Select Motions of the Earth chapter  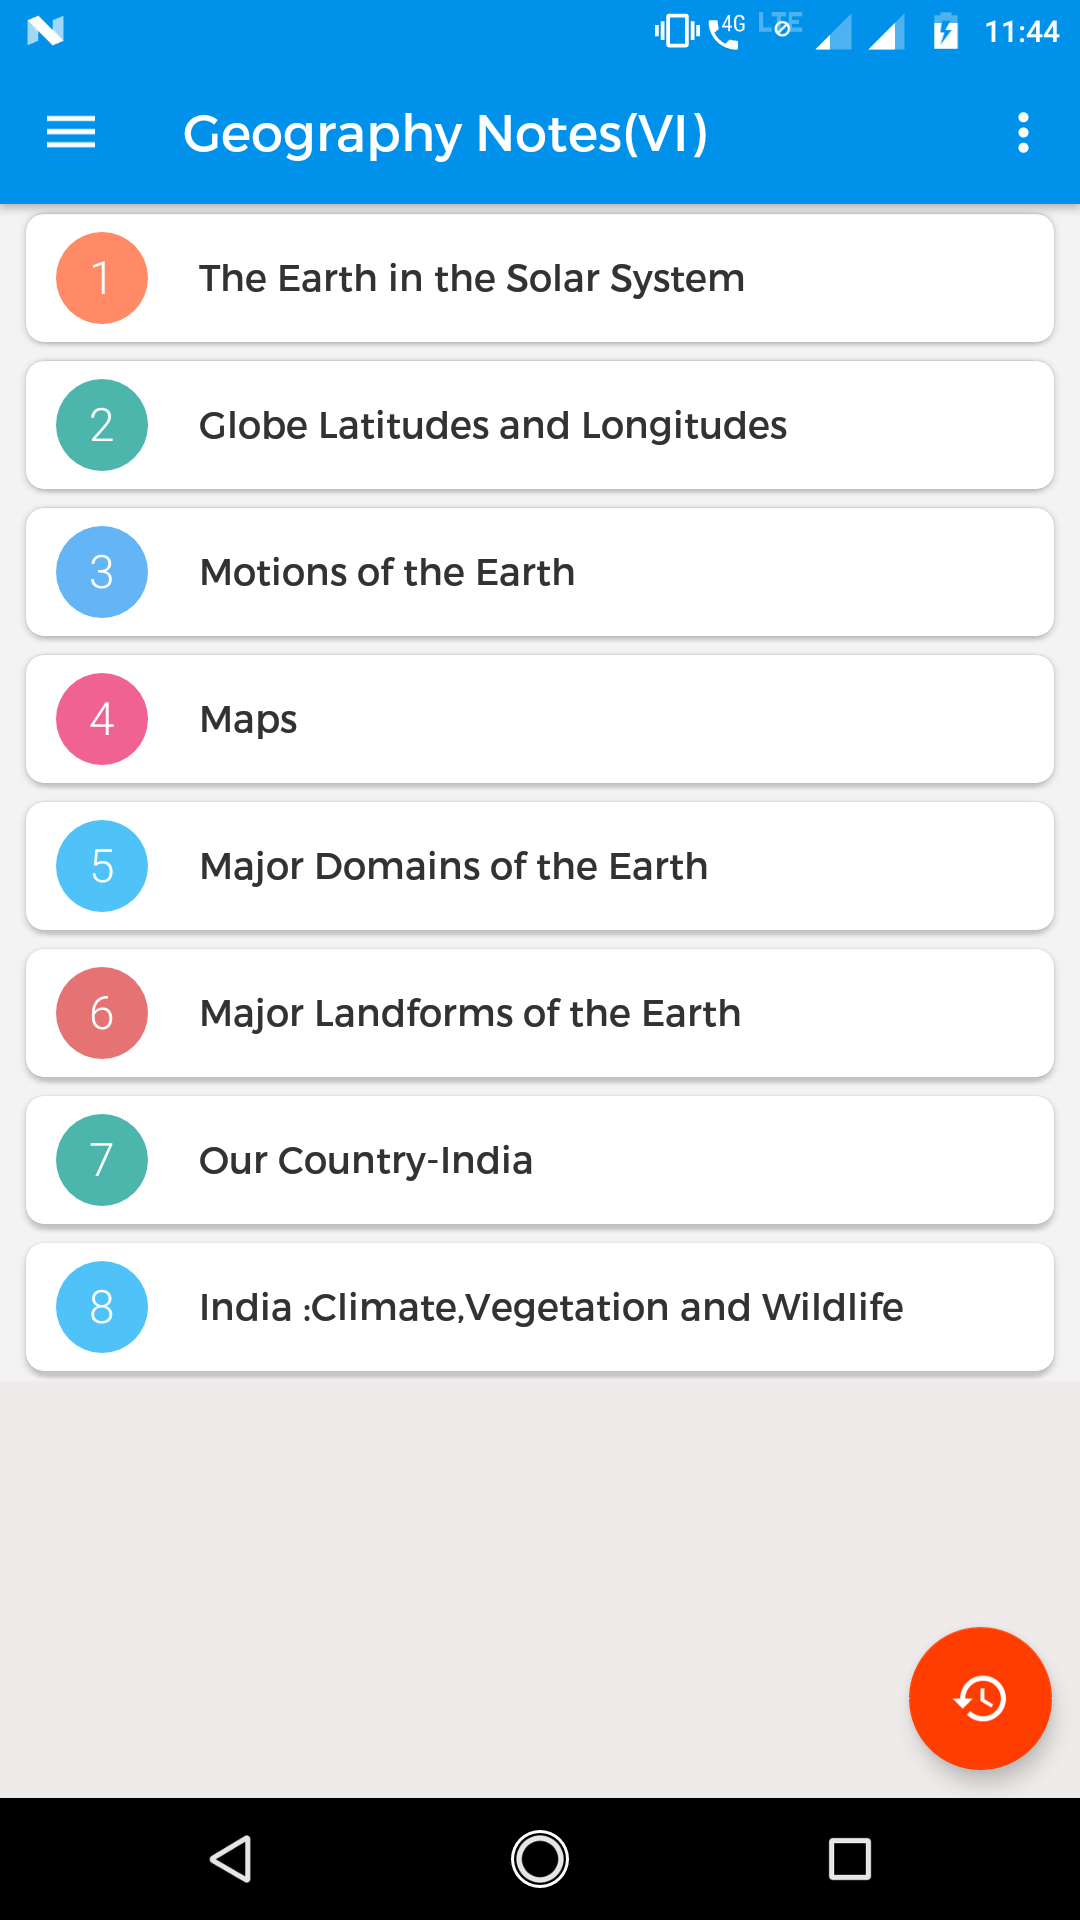[x=387, y=572]
